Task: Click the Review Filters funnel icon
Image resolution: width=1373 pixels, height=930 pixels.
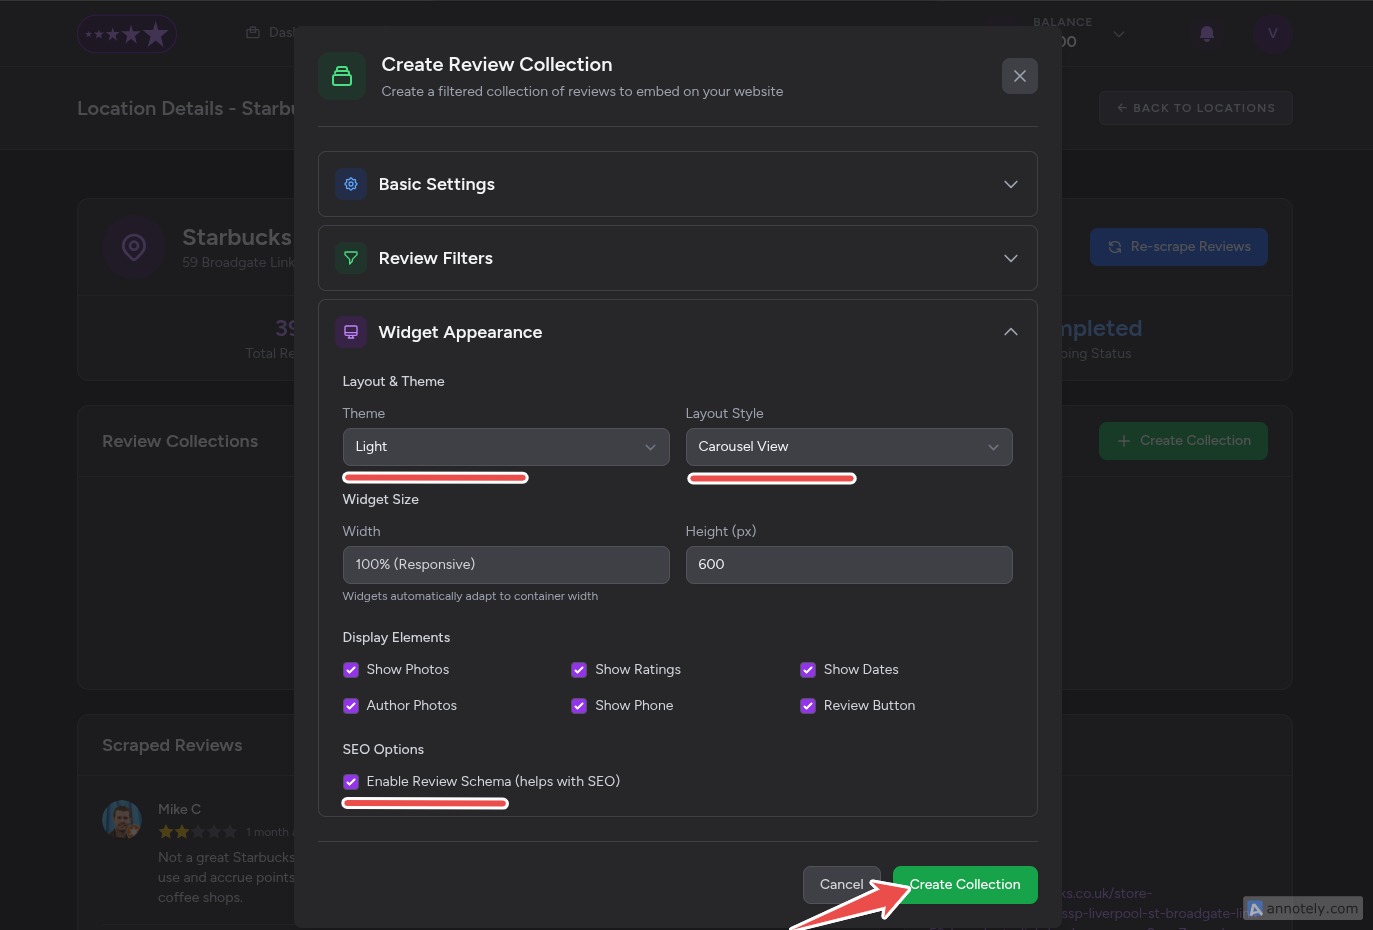Action: (351, 258)
